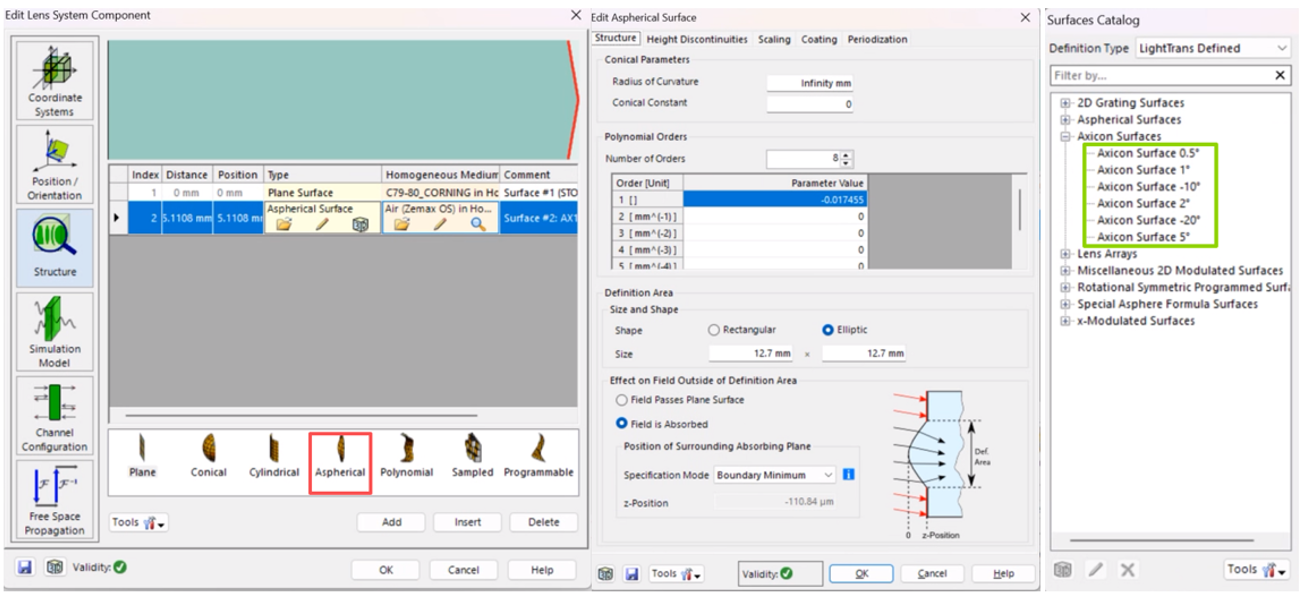Open the Coating tab
The image size is (1304, 598).
point(818,39)
